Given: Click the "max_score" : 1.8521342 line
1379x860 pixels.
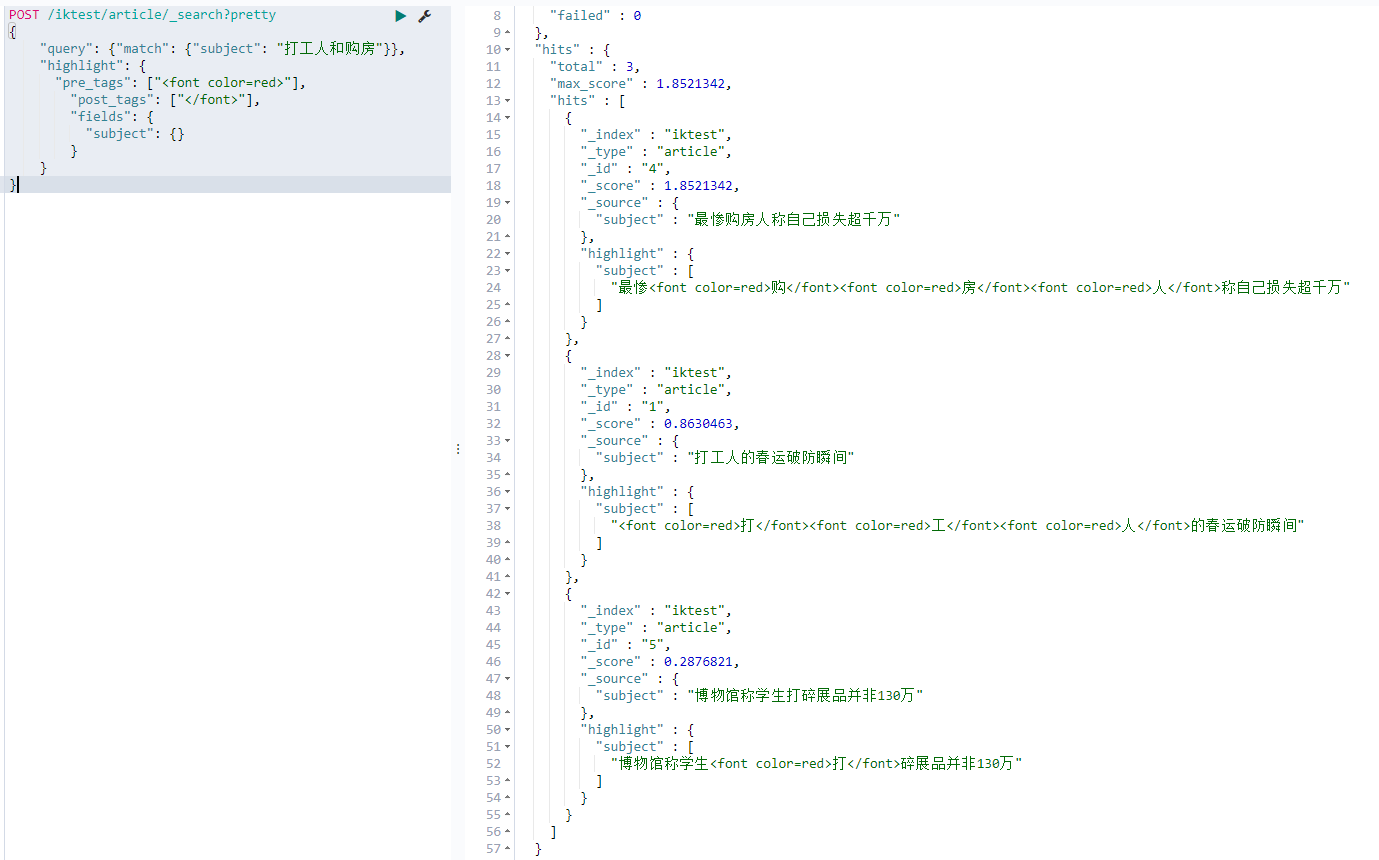Looking at the screenshot, I should [x=641, y=84].
